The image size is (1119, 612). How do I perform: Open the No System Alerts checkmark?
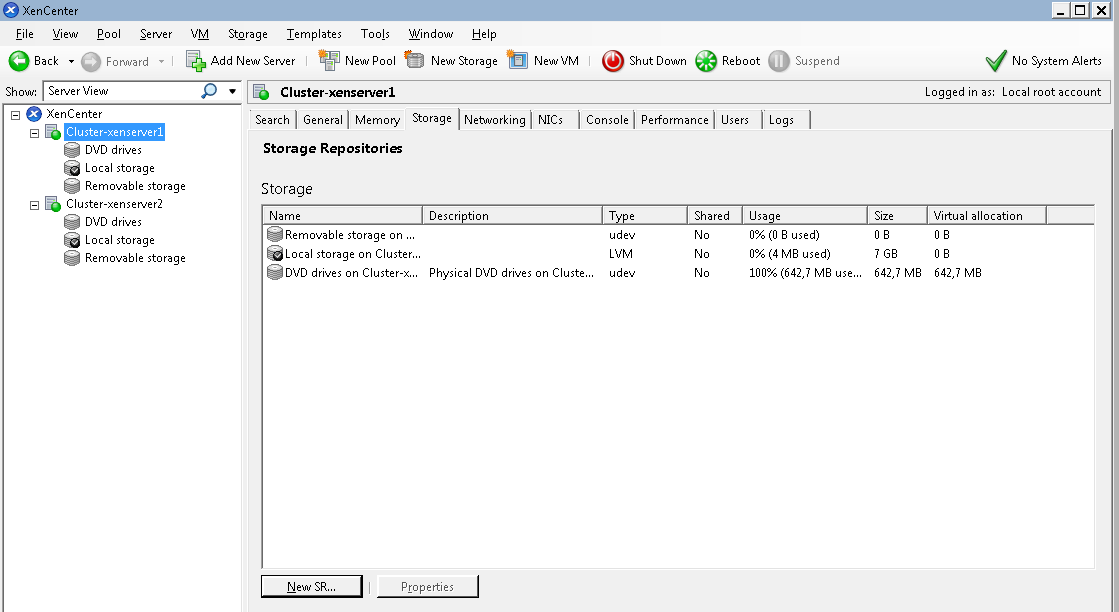(x=995, y=61)
